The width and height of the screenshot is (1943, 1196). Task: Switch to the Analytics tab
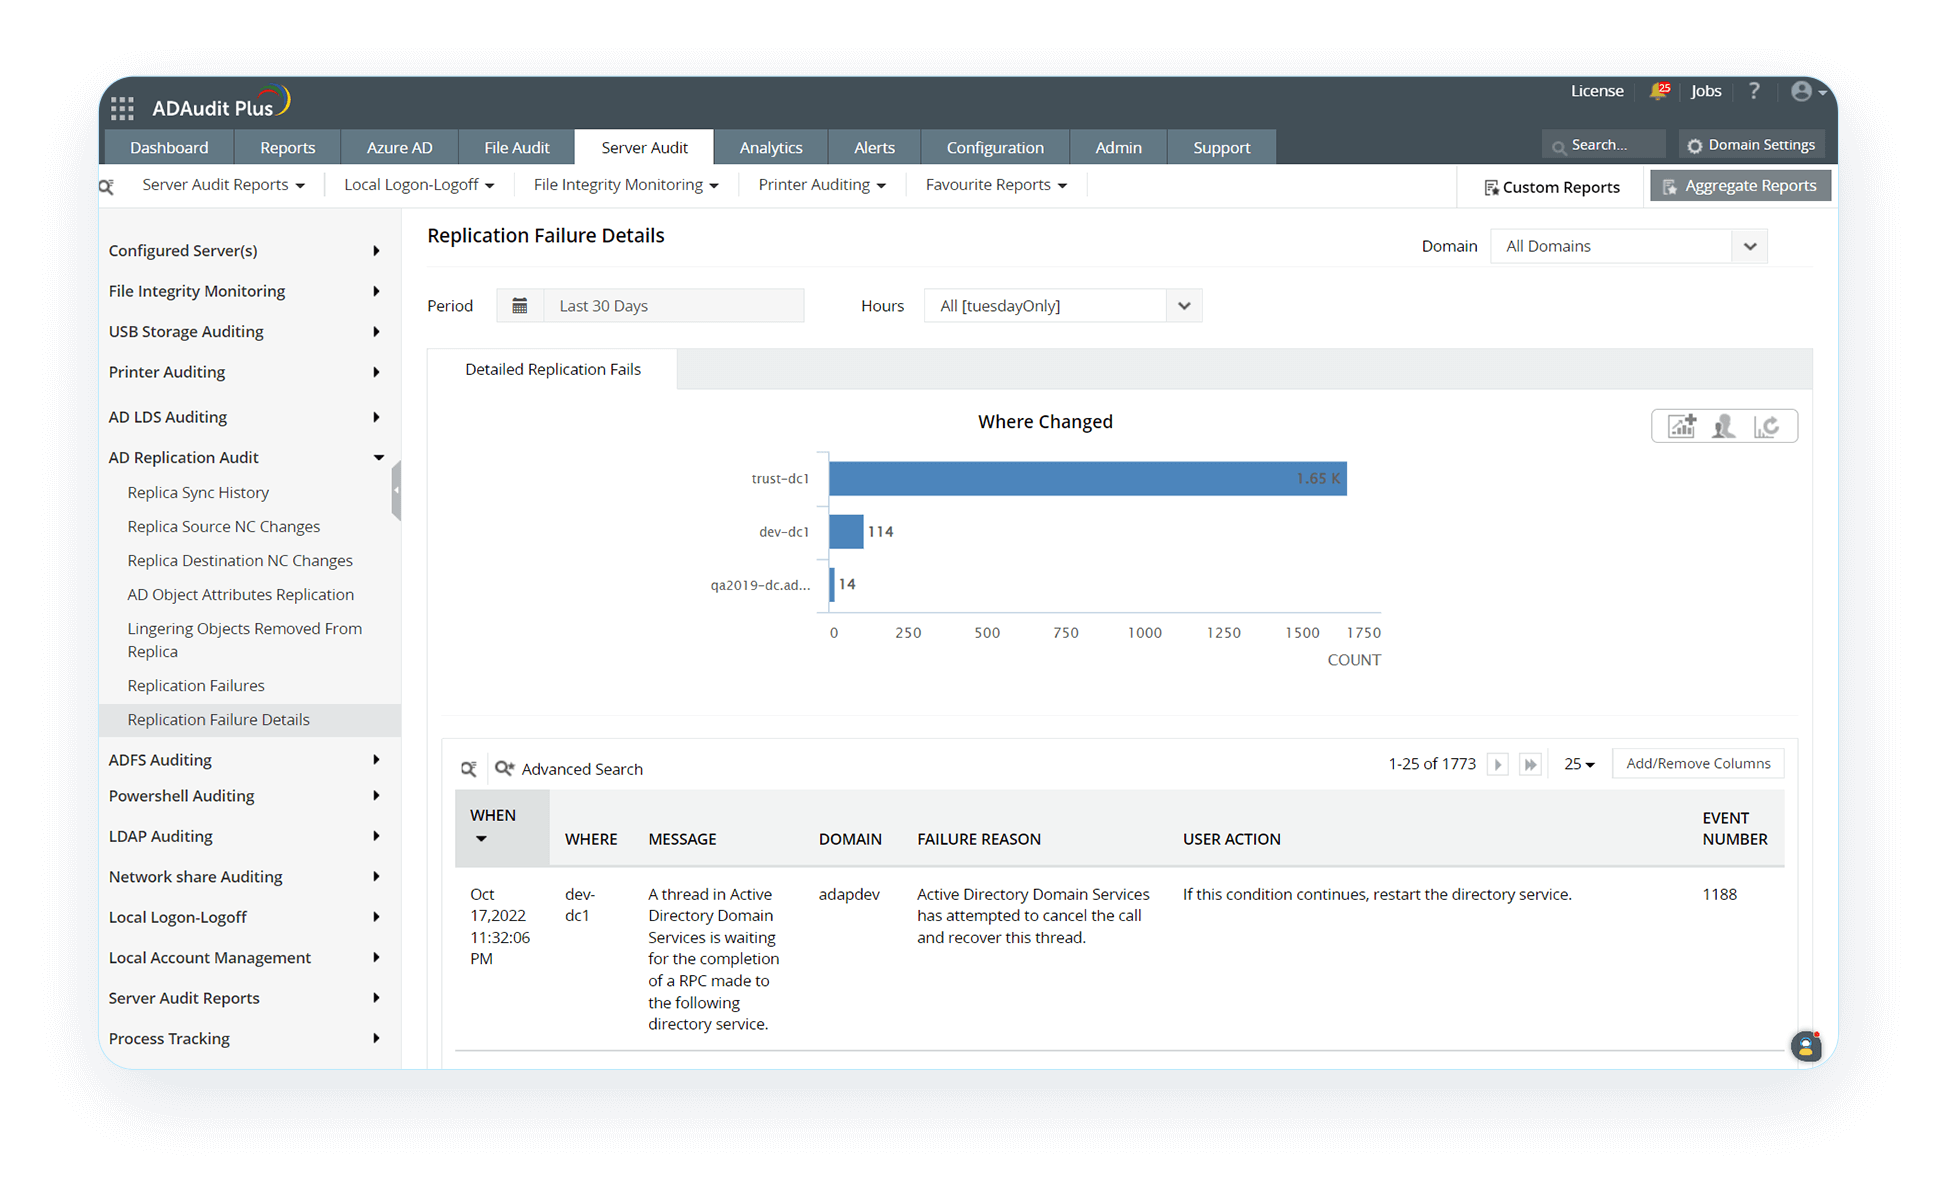coord(770,148)
